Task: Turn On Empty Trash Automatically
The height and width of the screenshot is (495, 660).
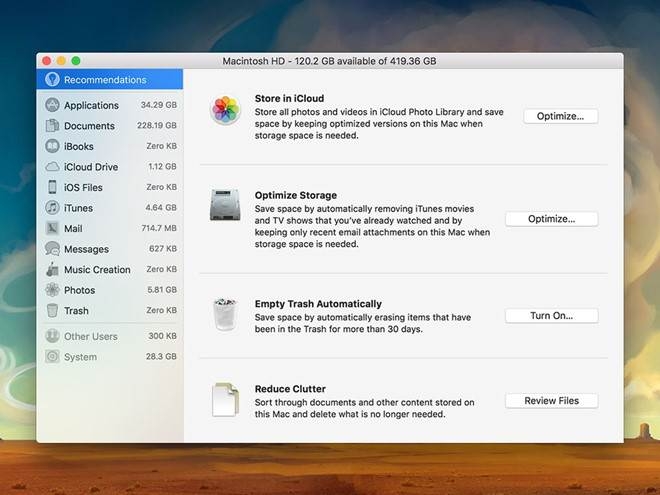Action: coord(551,316)
